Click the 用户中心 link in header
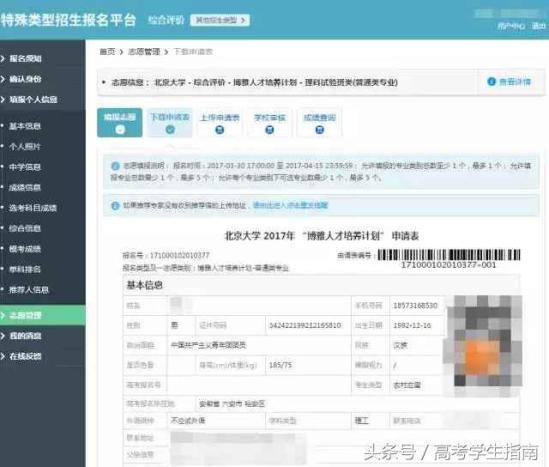549x467 pixels. point(511,26)
